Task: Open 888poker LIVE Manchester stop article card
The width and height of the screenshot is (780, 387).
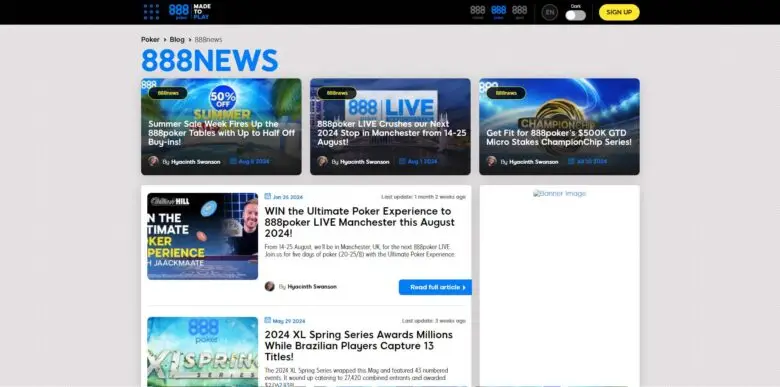Action: 390,126
